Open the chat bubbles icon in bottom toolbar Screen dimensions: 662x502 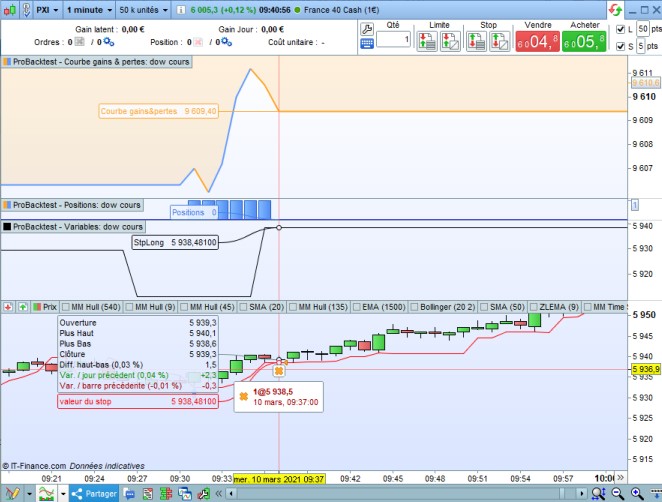[129, 493]
